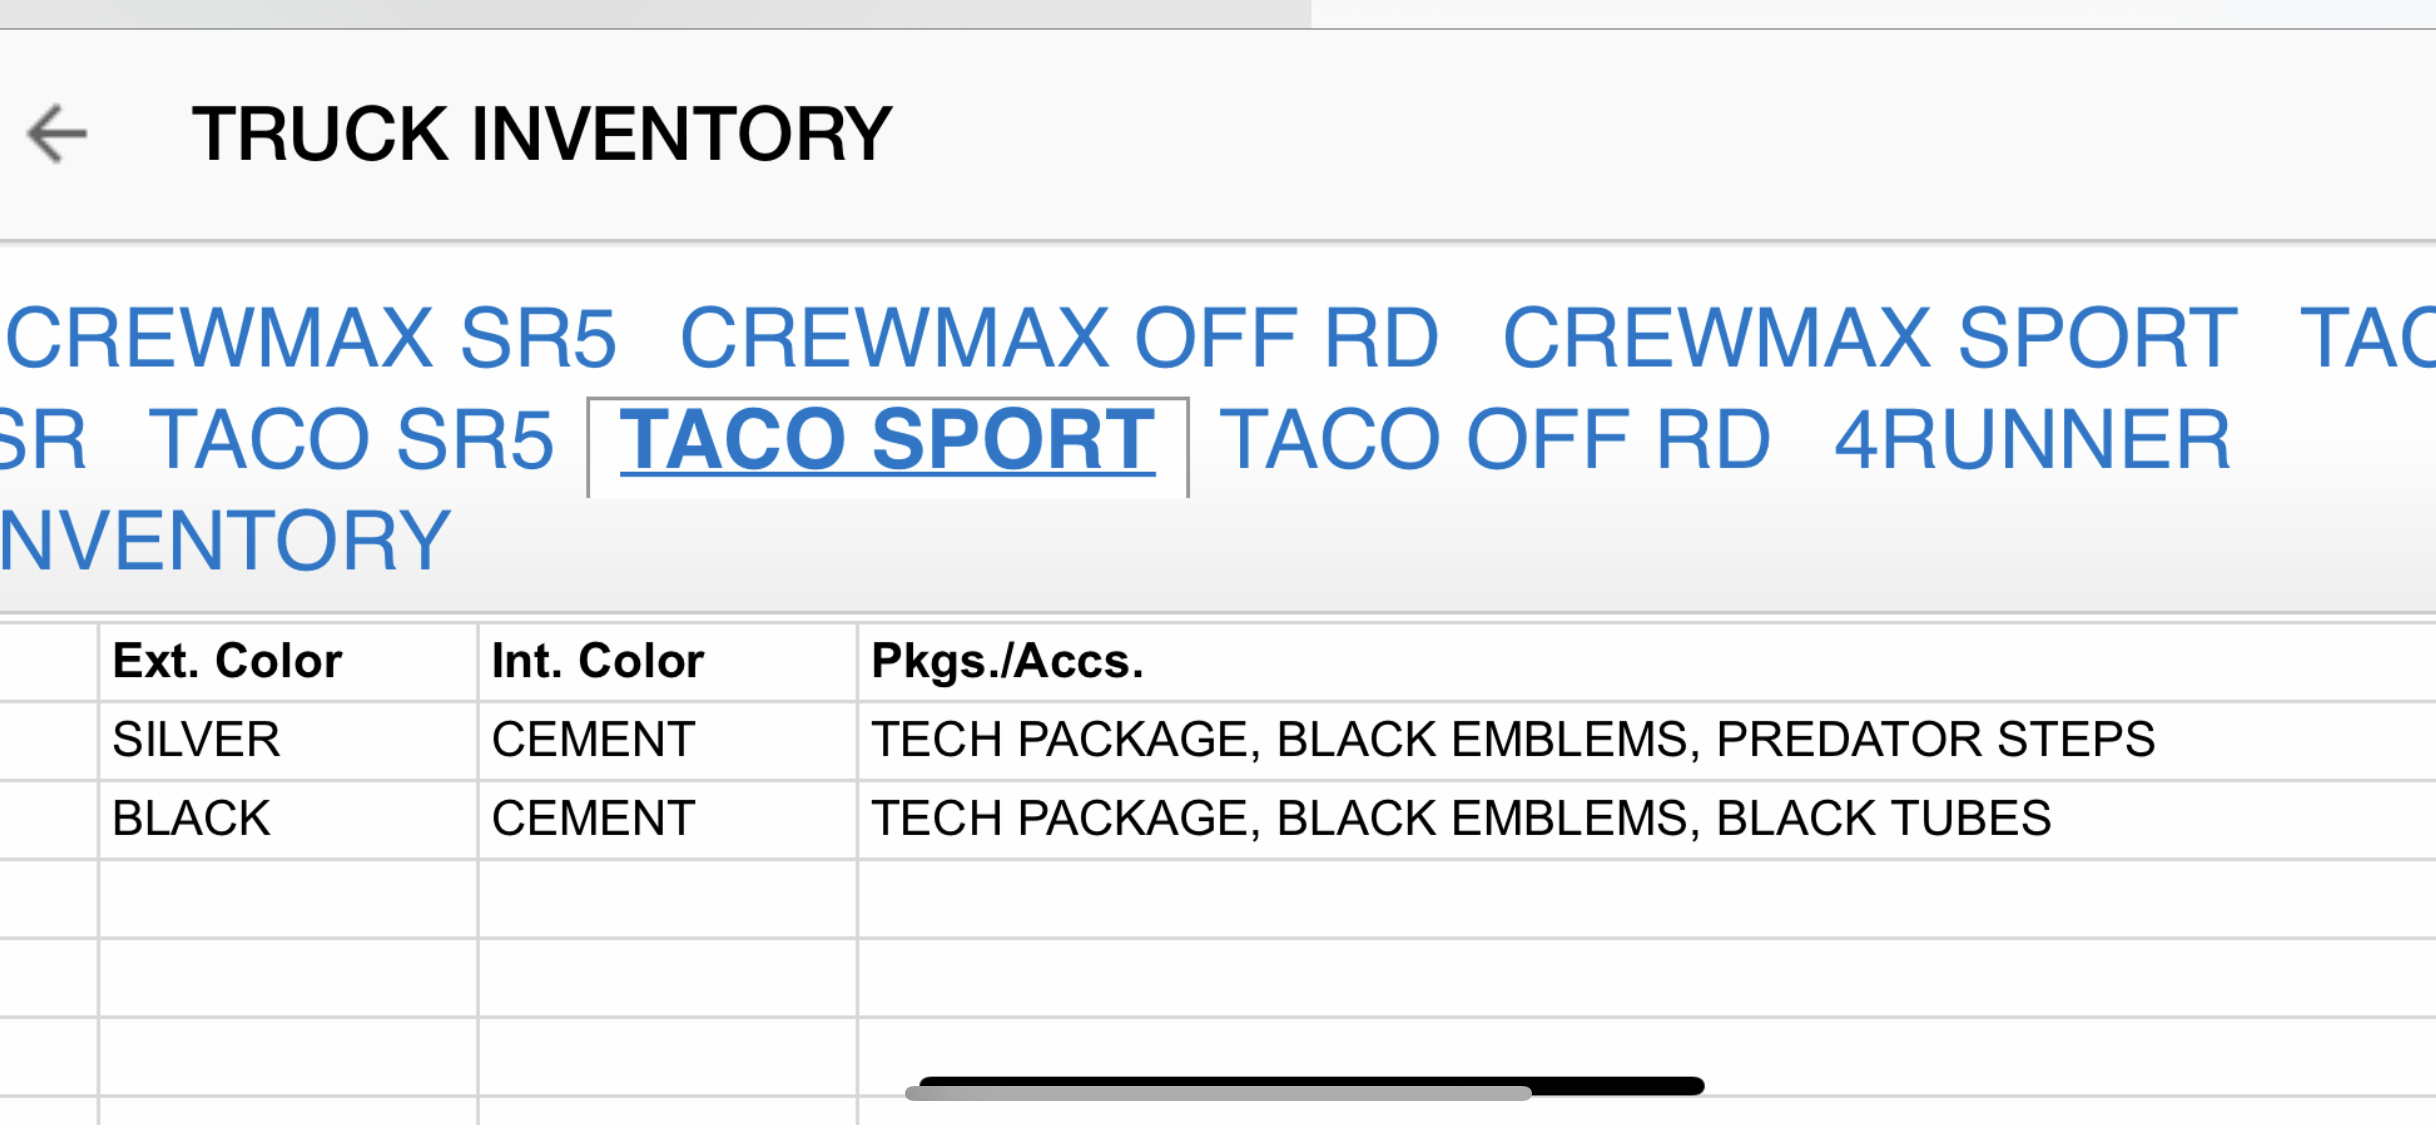Click the active TACO SPORT tab
The width and height of the screenshot is (2436, 1125).
click(887, 440)
